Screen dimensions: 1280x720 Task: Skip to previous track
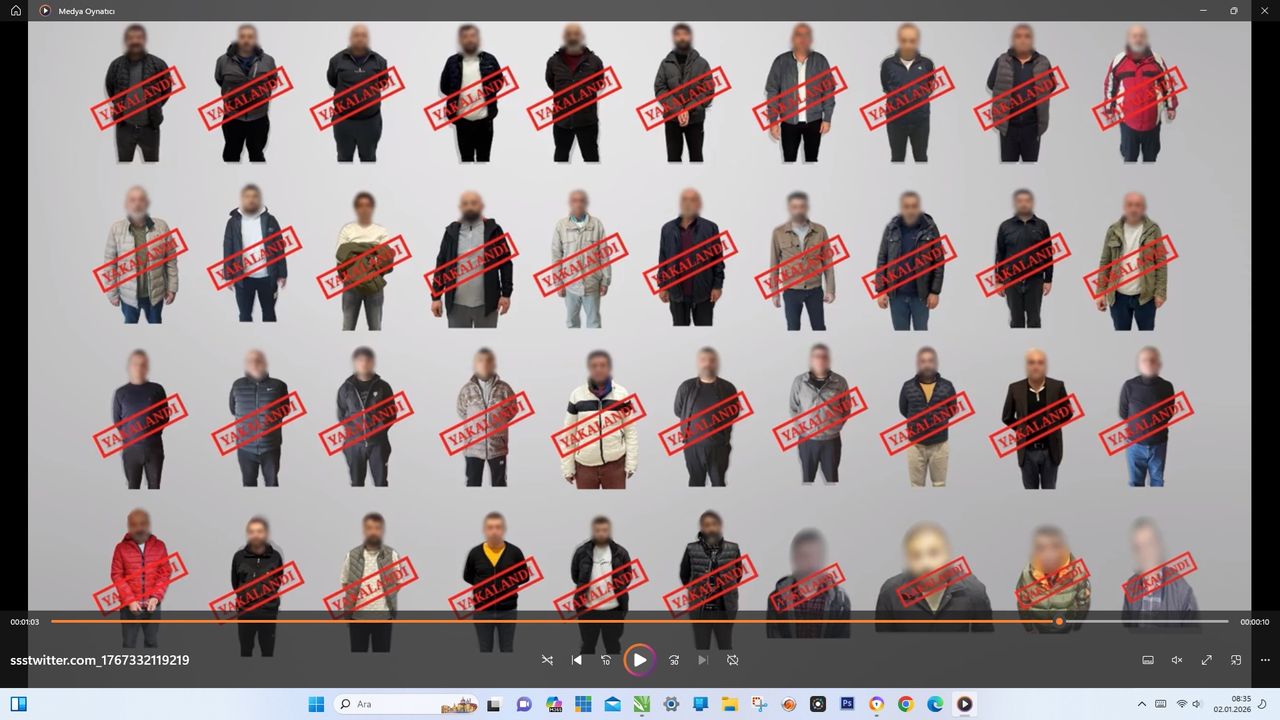pos(576,660)
